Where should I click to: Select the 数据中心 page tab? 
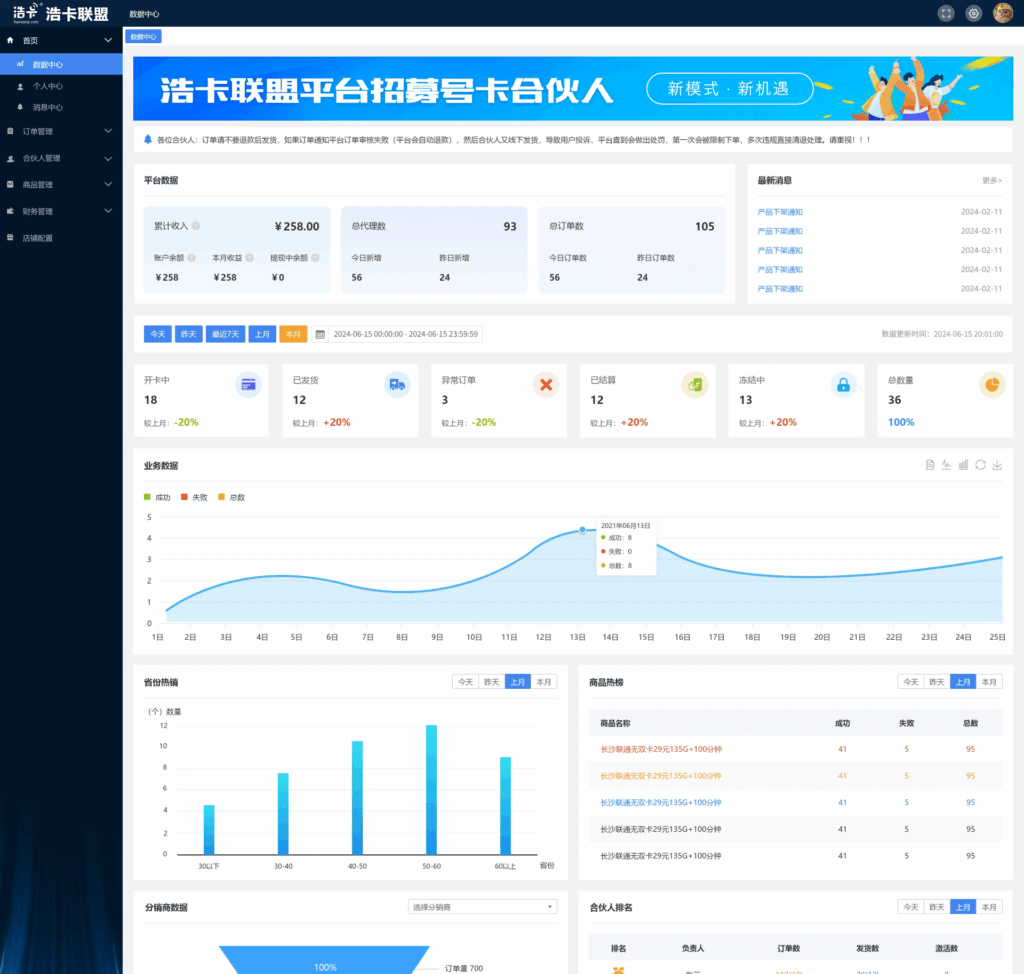pos(144,37)
